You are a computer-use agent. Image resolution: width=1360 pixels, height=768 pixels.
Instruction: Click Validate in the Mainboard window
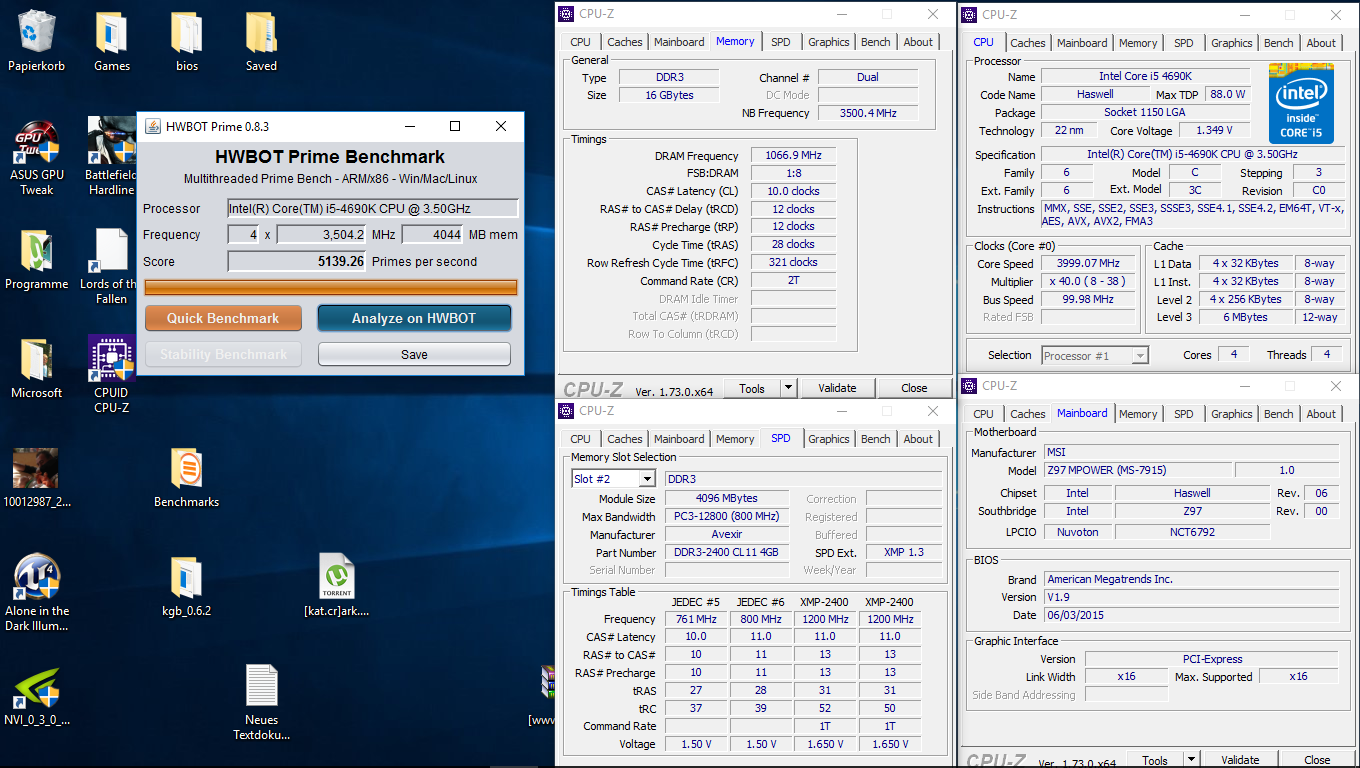pos(1240,760)
